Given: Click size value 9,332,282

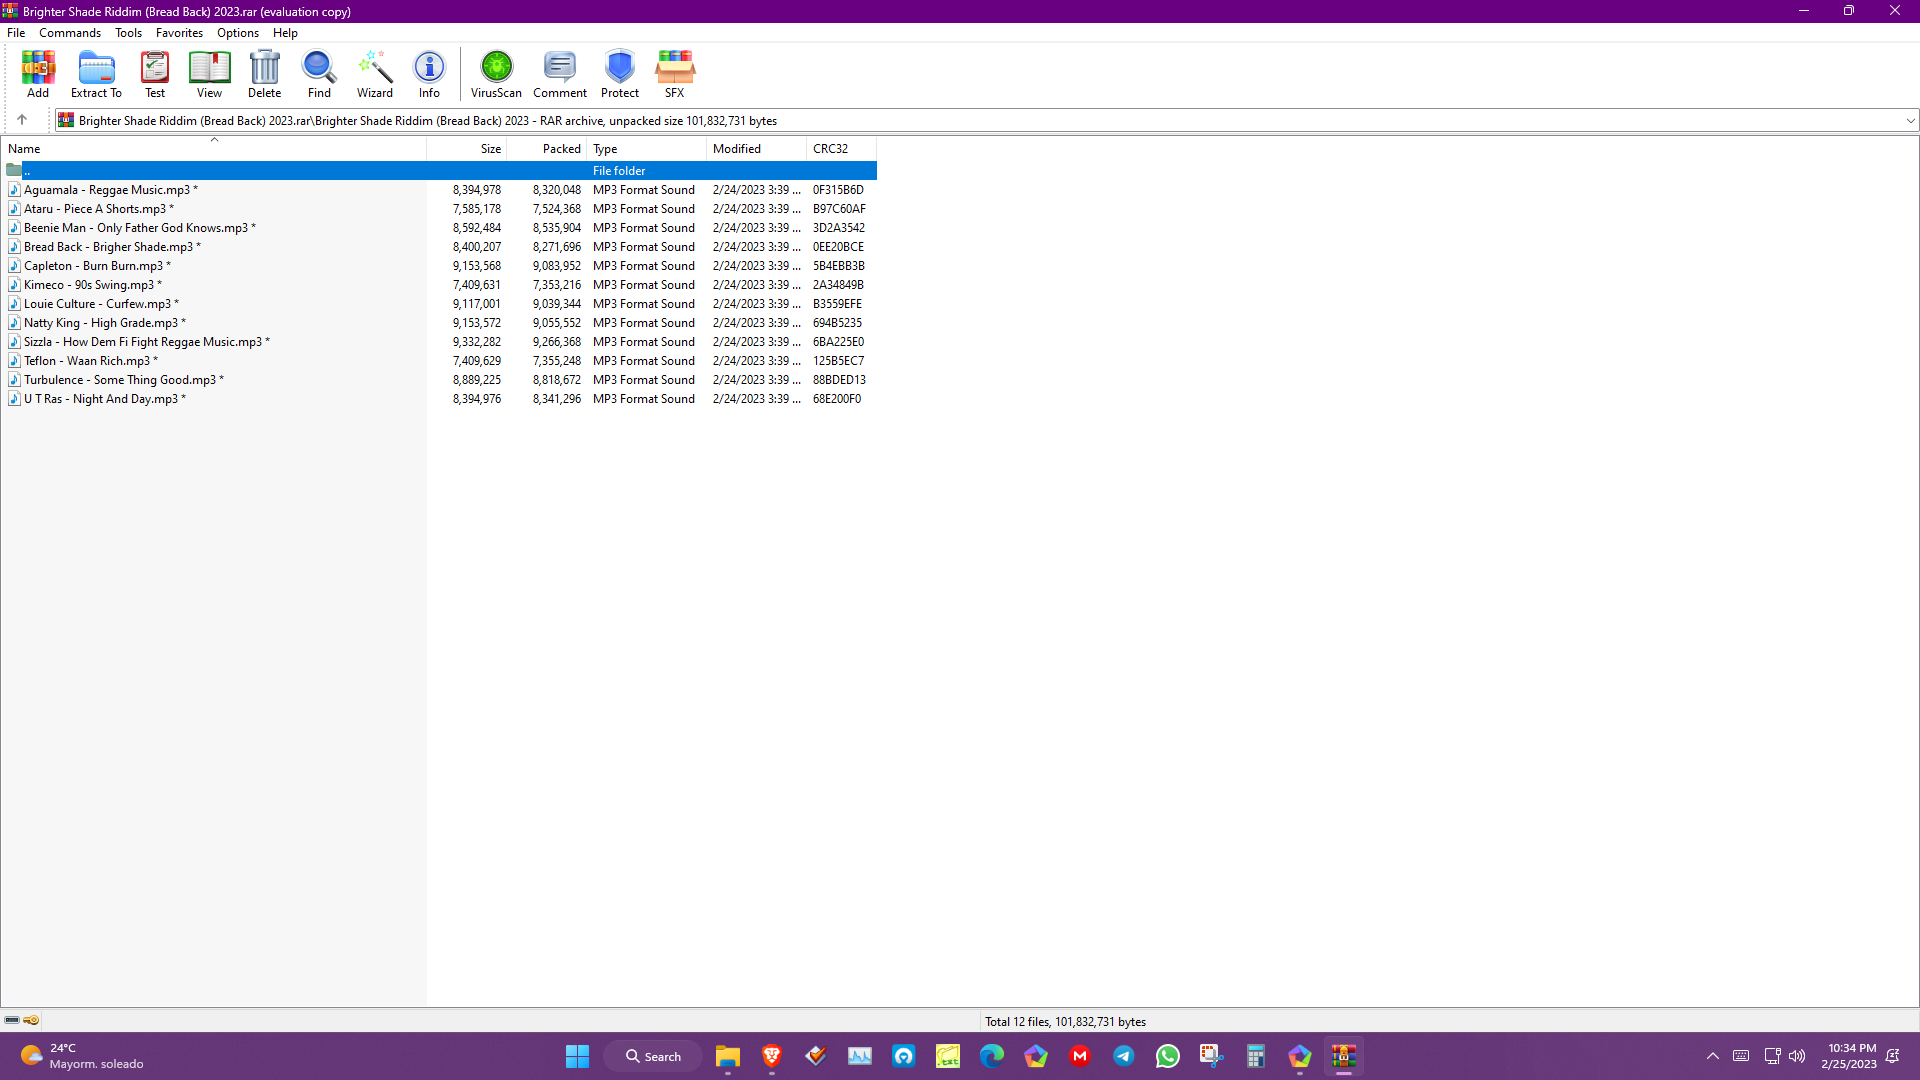Looking at the screenshot, I should [477, 342].
